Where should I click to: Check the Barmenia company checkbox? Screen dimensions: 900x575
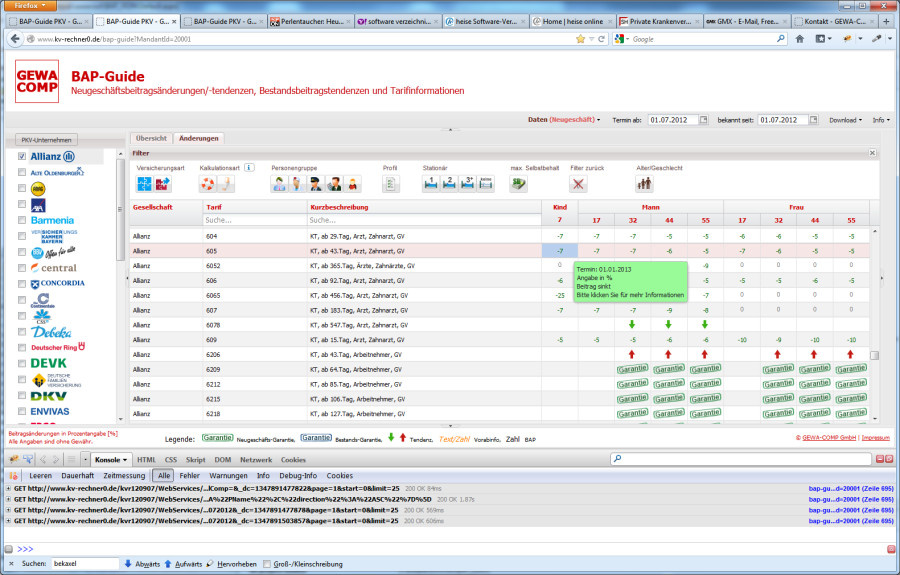pos(22,220)
